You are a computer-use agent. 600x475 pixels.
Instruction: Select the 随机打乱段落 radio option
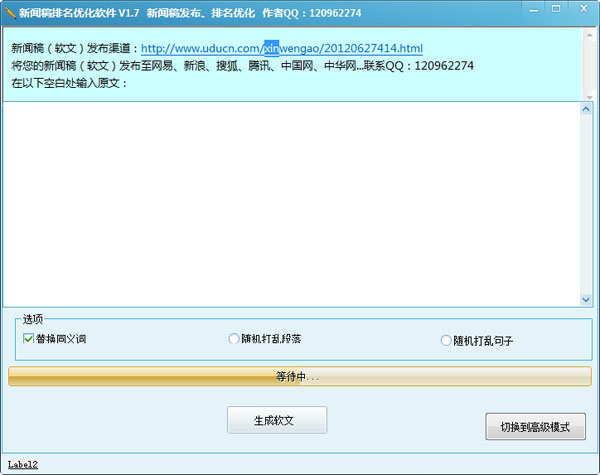click(234, 339)
